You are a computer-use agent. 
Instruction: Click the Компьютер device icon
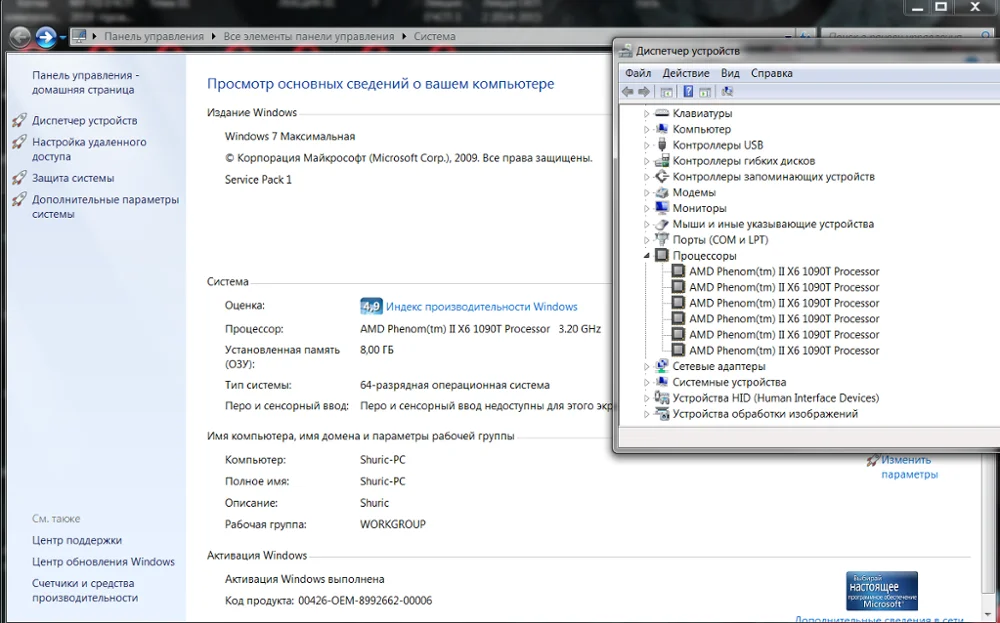(662, 129)
